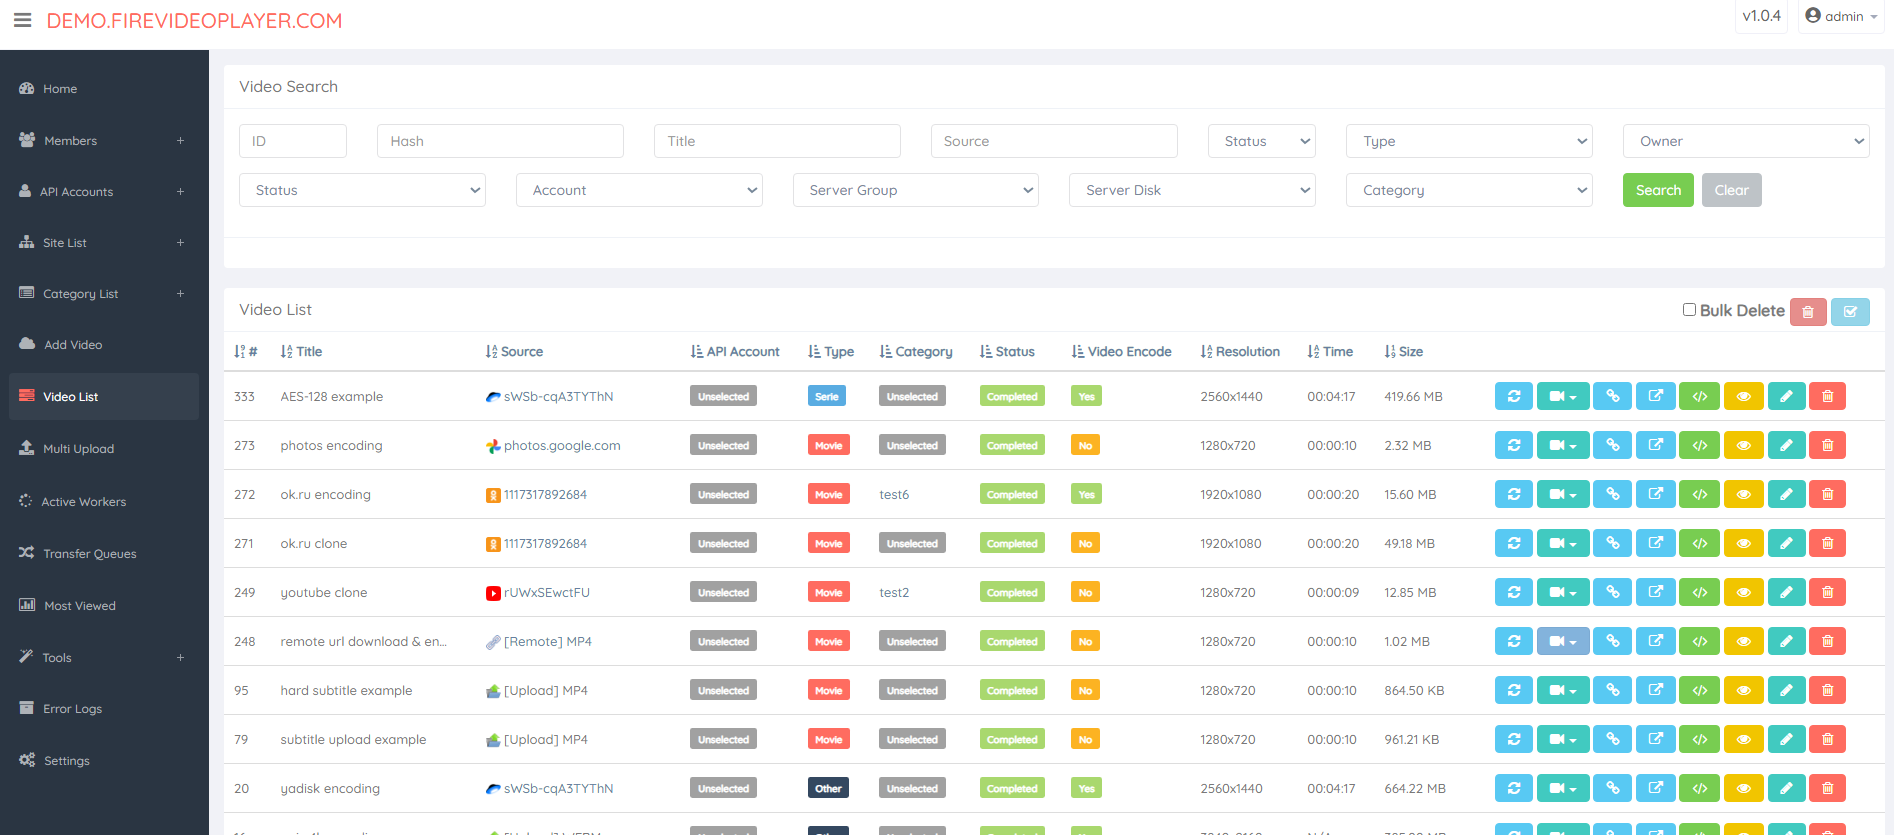Click the Hash input field
Screen dimensions: 1894x835
(x=500, y=142)
